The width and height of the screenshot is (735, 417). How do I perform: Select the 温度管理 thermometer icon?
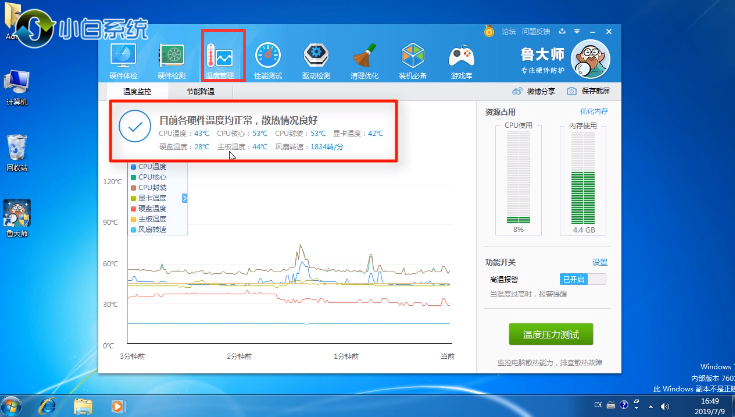click(x=222, y=58)
